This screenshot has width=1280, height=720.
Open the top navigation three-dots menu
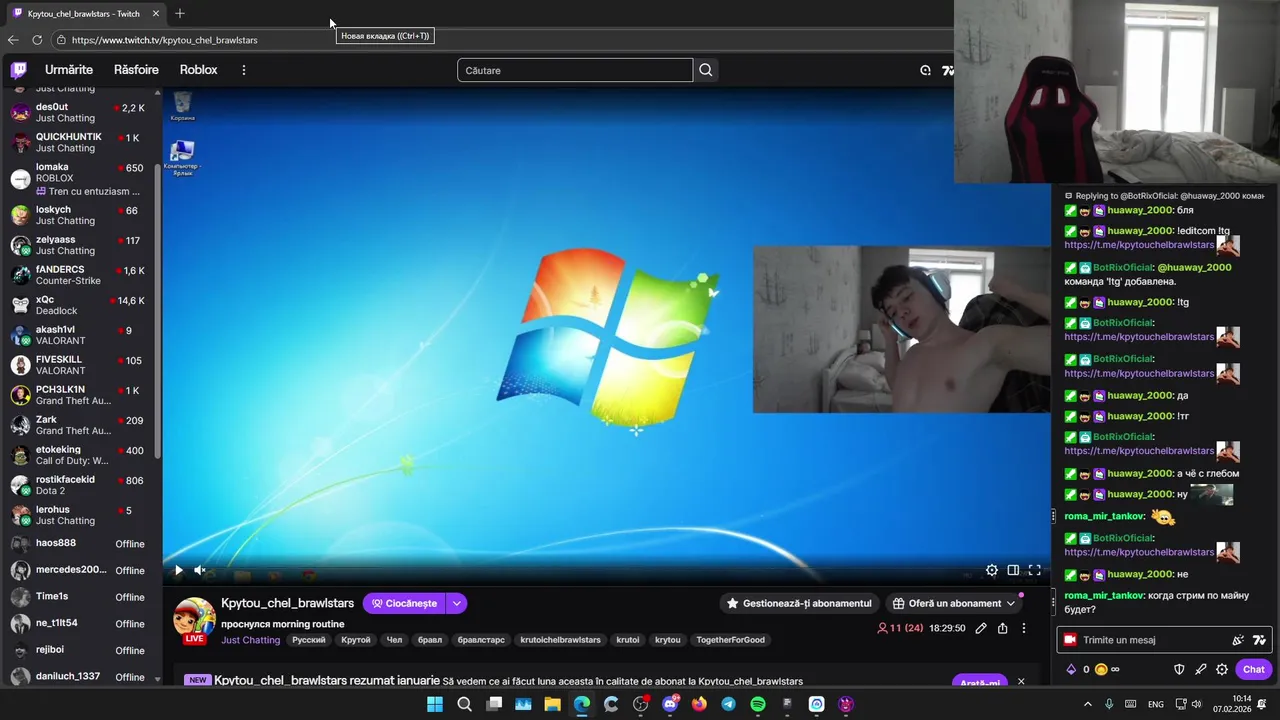click(x=243, y=70)
